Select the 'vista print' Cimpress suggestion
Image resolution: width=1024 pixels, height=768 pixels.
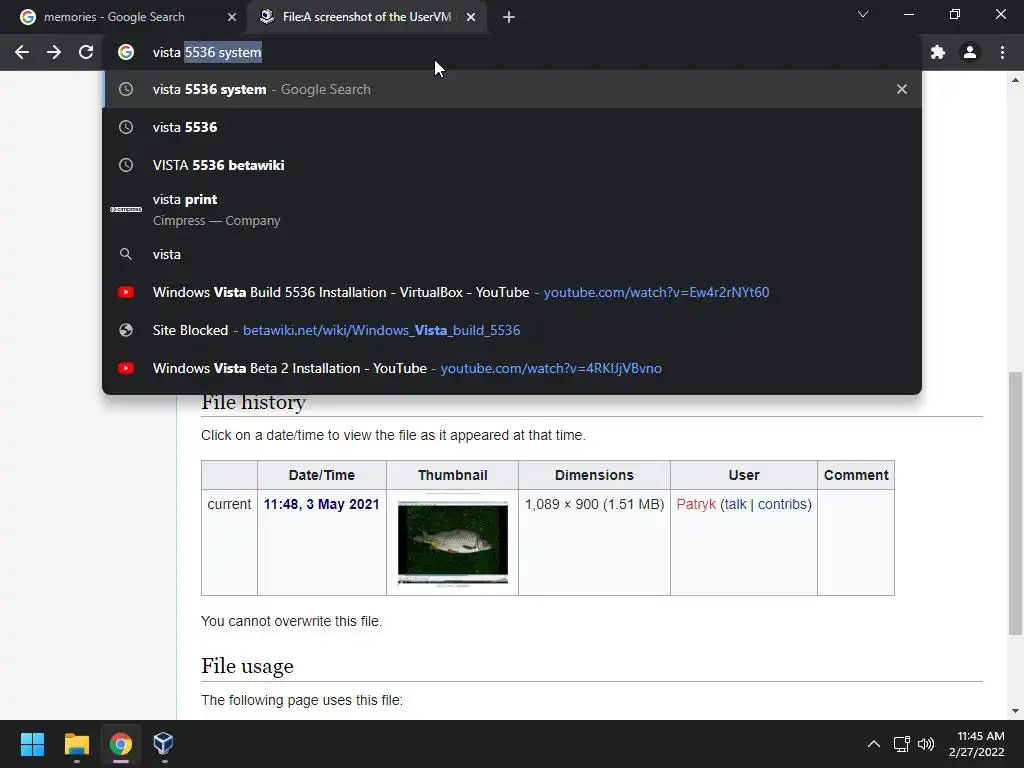[x=512, y=210]
